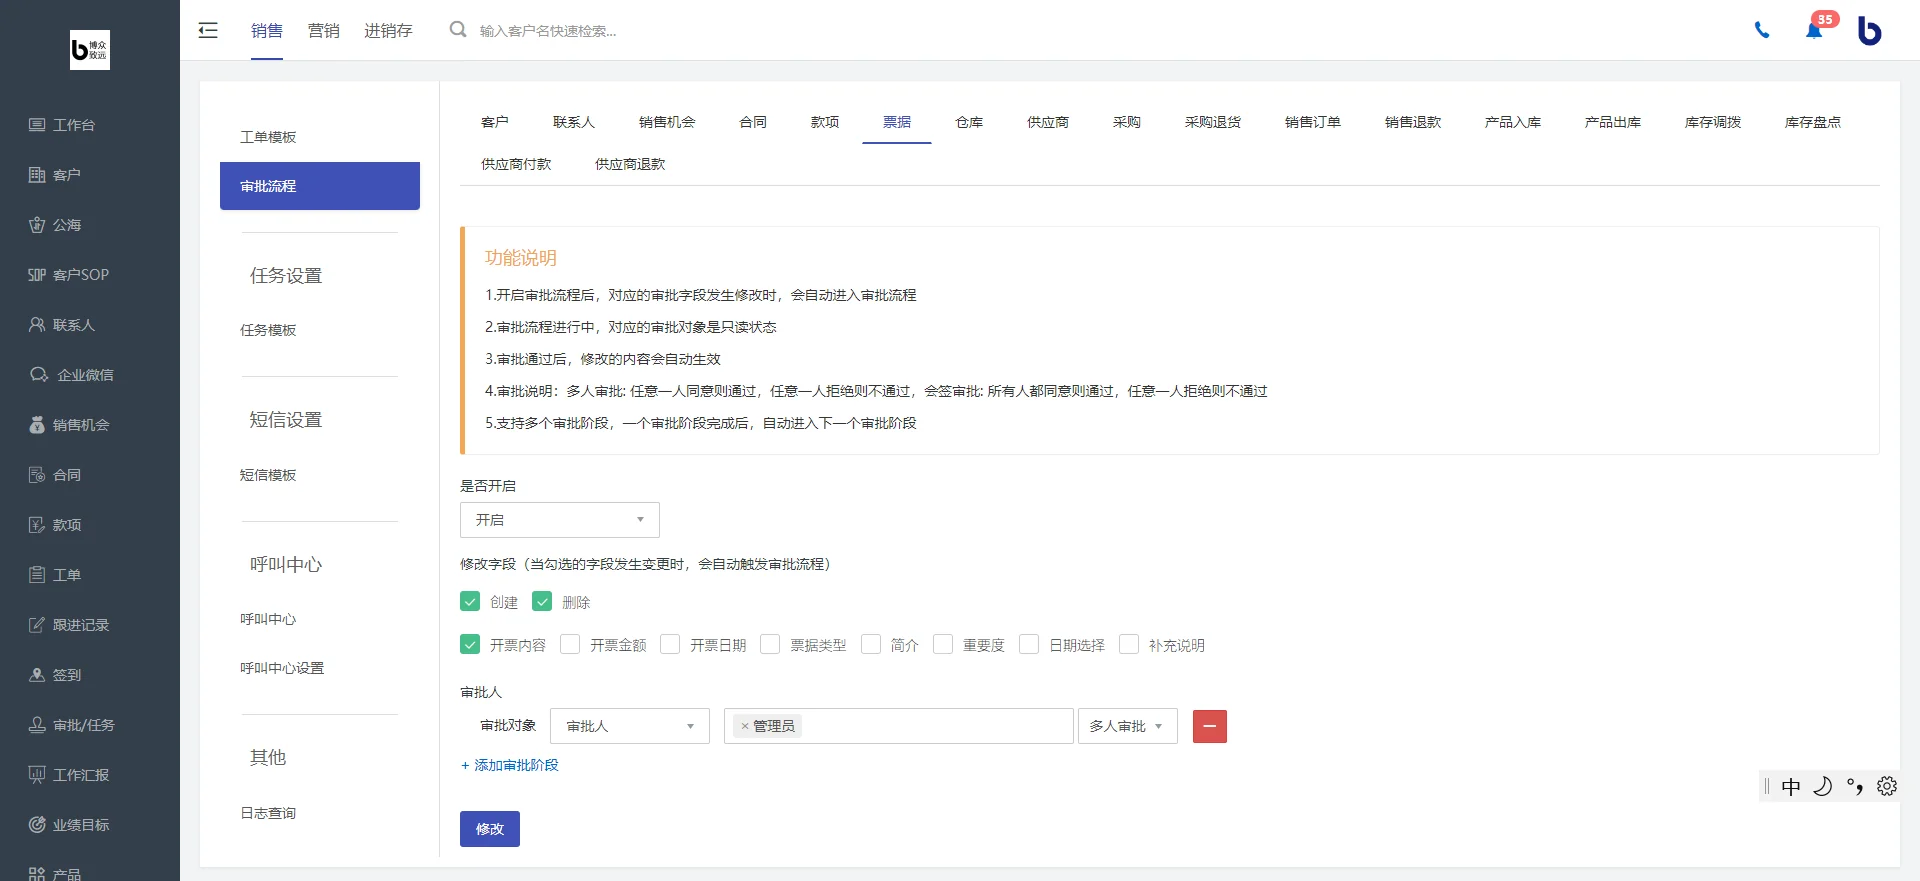Switch to the 销售机会 tab

click(x=667, y=122)
